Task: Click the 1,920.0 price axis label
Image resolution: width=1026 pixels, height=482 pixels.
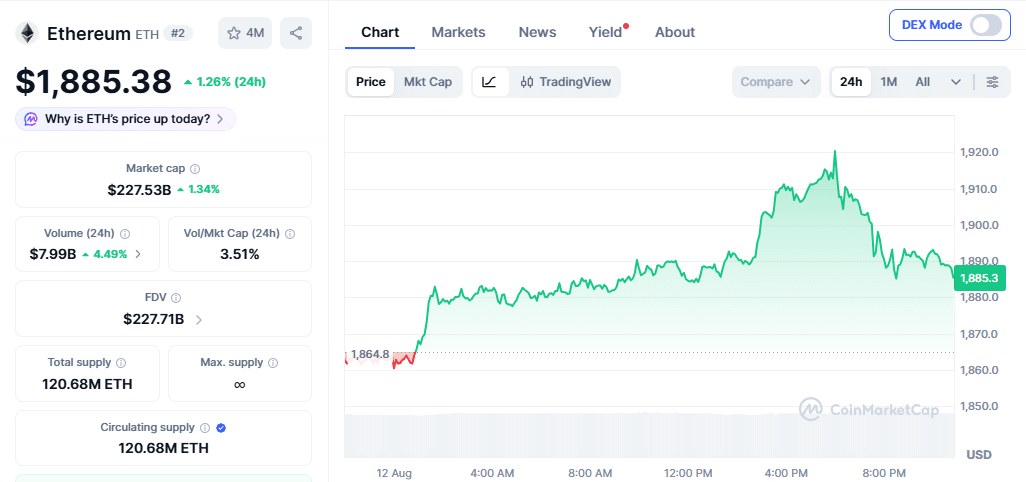Action: (979, 152)
